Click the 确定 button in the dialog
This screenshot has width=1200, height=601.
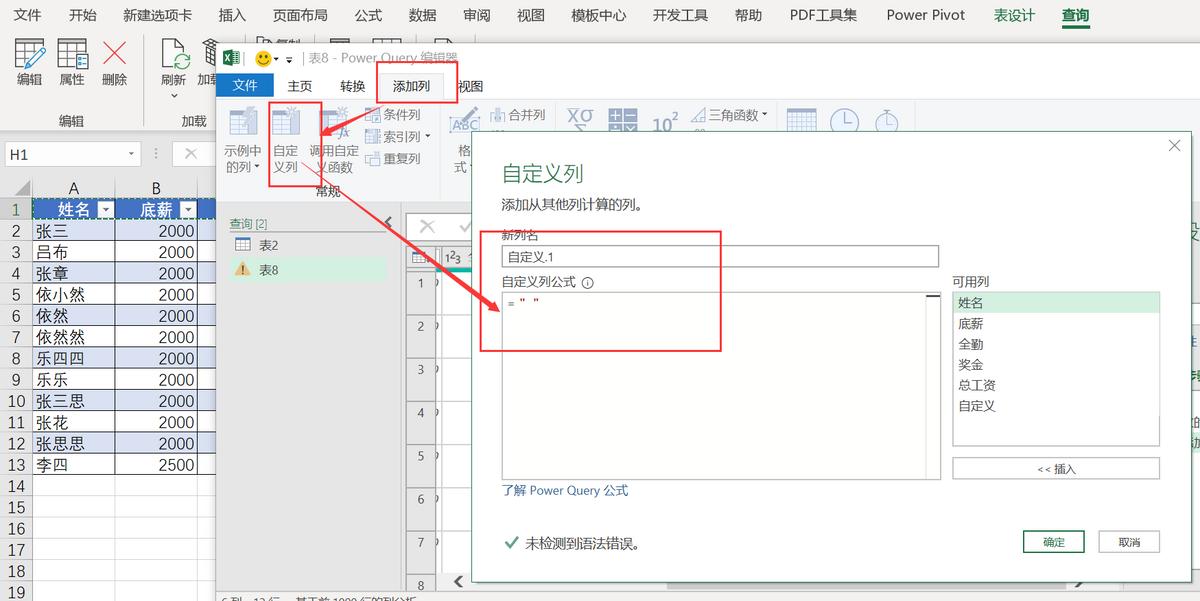point(1053,541)
